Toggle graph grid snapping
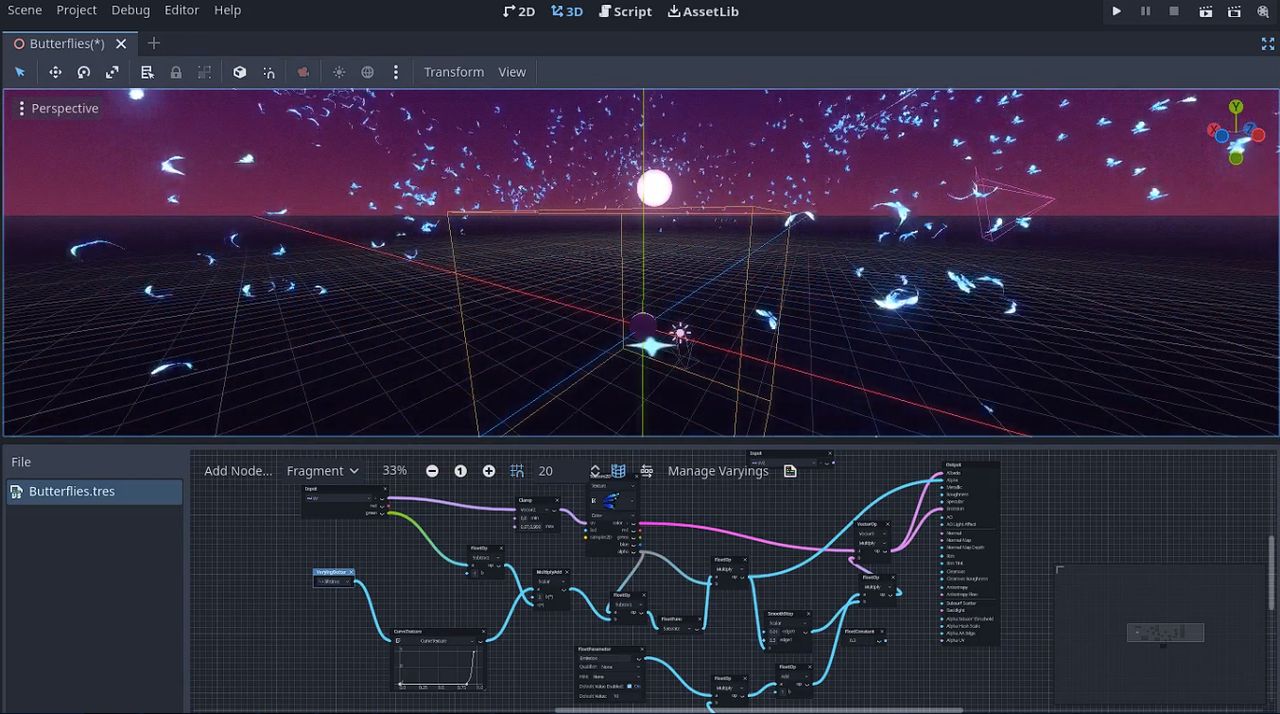1280x714 pixels. point(517,471)
